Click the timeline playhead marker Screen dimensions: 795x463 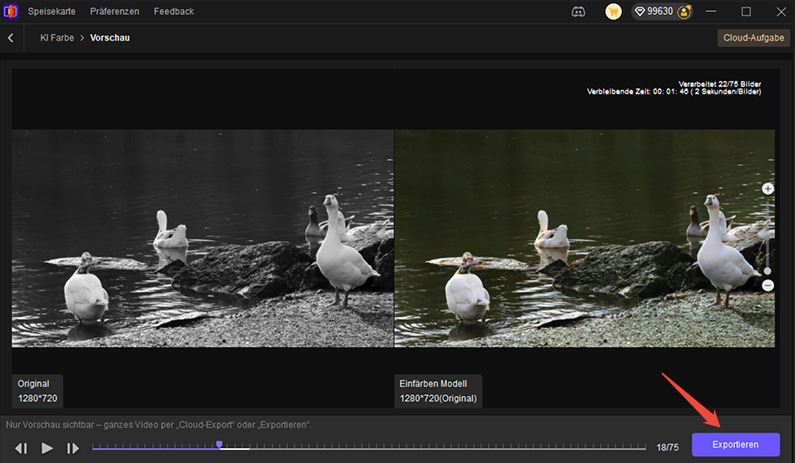pyautogui.click(x=219, y=445)
